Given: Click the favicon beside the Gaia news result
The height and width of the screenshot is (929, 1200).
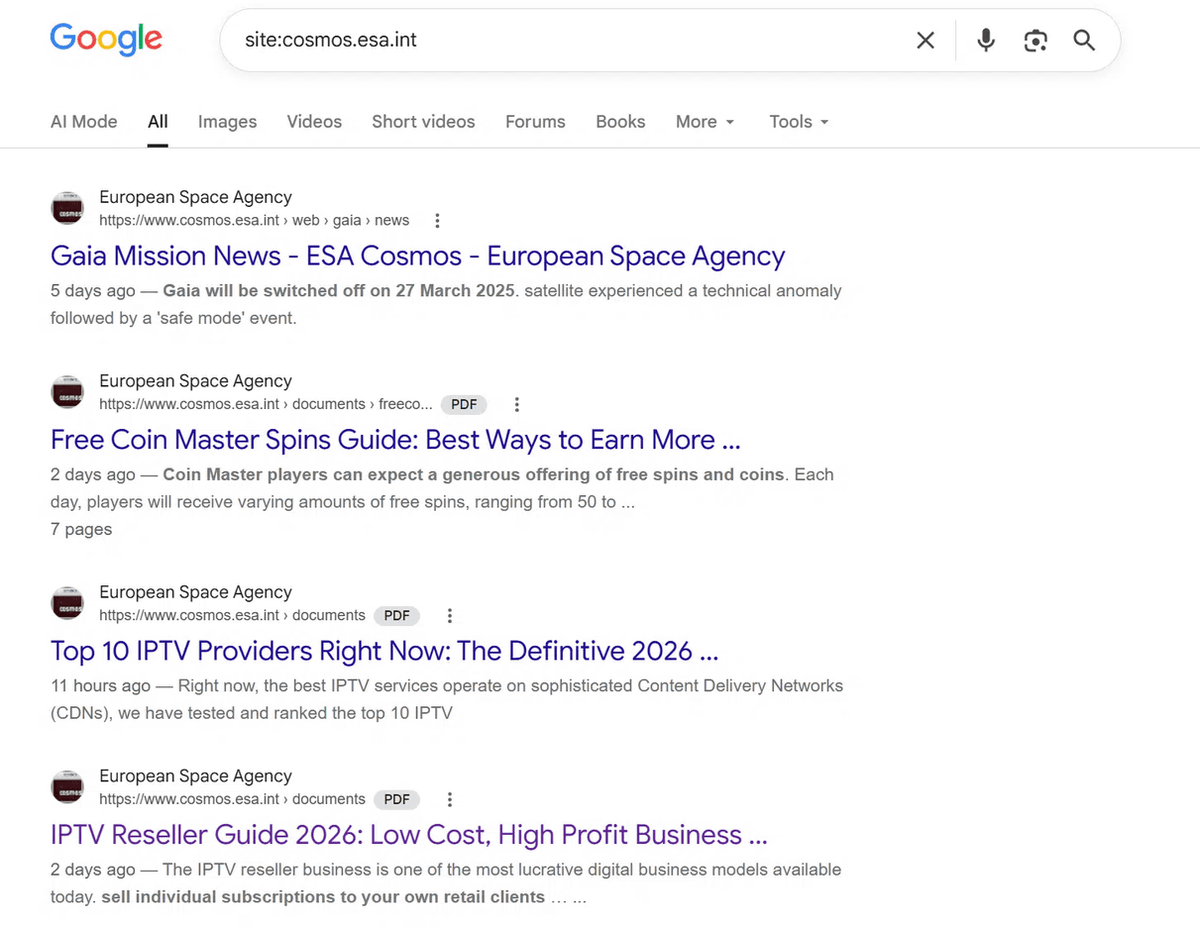Looking at the screenshot, I should coord(67,208).
